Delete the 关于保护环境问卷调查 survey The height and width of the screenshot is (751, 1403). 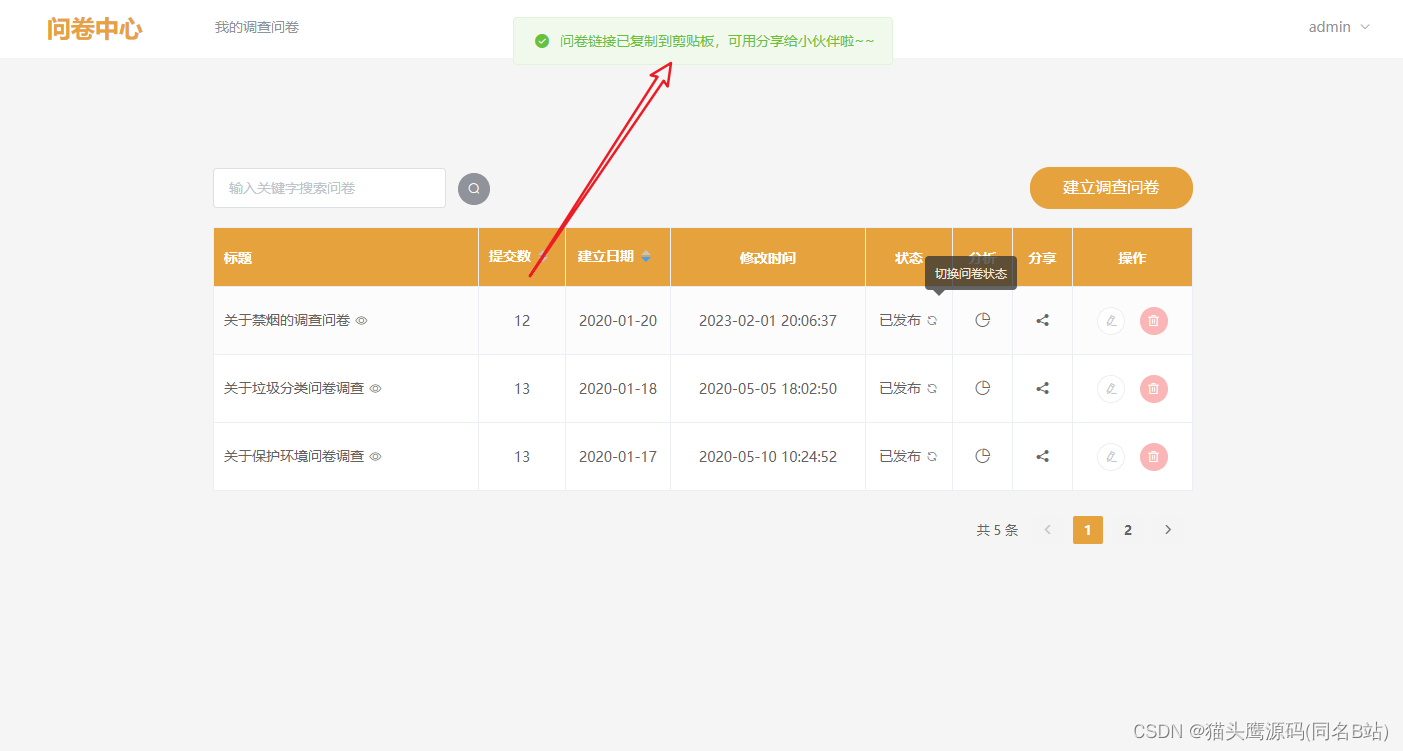coord(1154,457)
